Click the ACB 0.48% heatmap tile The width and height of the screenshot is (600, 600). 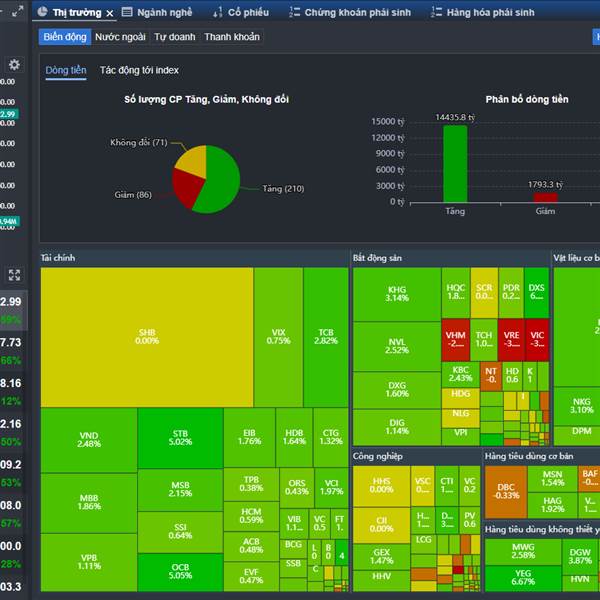[x=251, y=546]
